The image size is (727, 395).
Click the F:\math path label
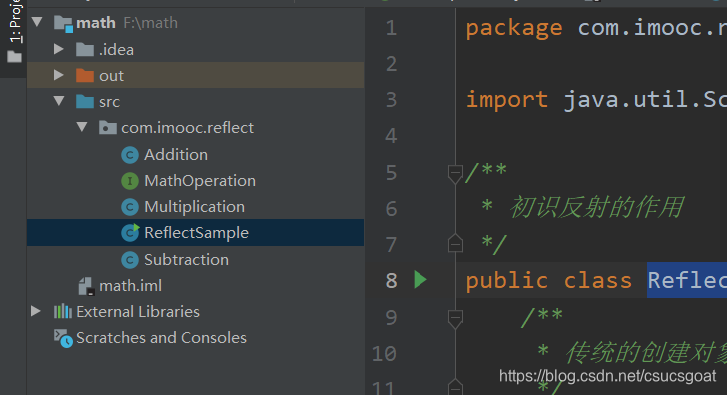(x=150, y=23)
